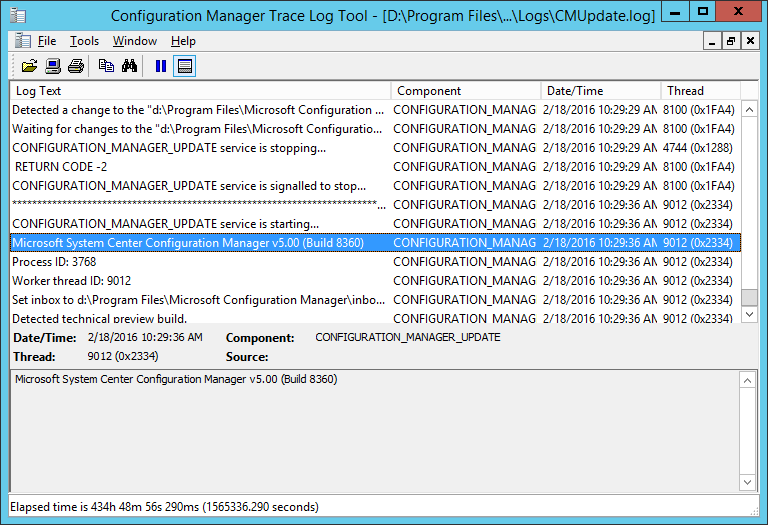Screen dimensions: 768x525
Task: Minimize the inner CMUpdate.log document window
Action: [712, 41]
